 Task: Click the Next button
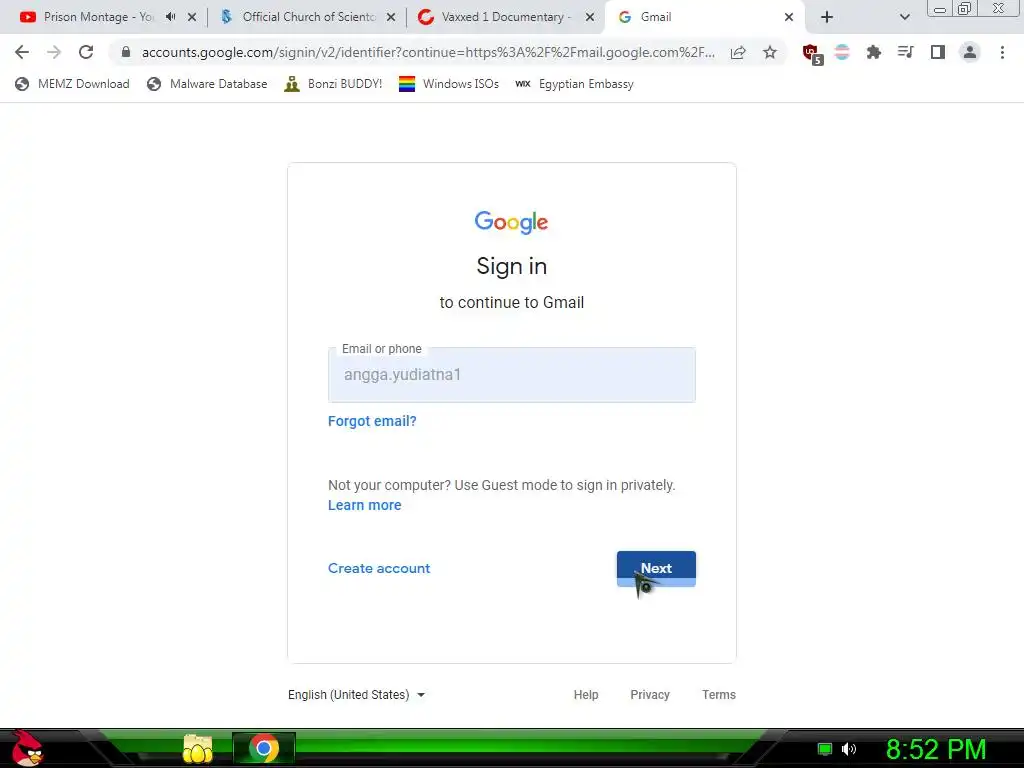tap(656, 569)
